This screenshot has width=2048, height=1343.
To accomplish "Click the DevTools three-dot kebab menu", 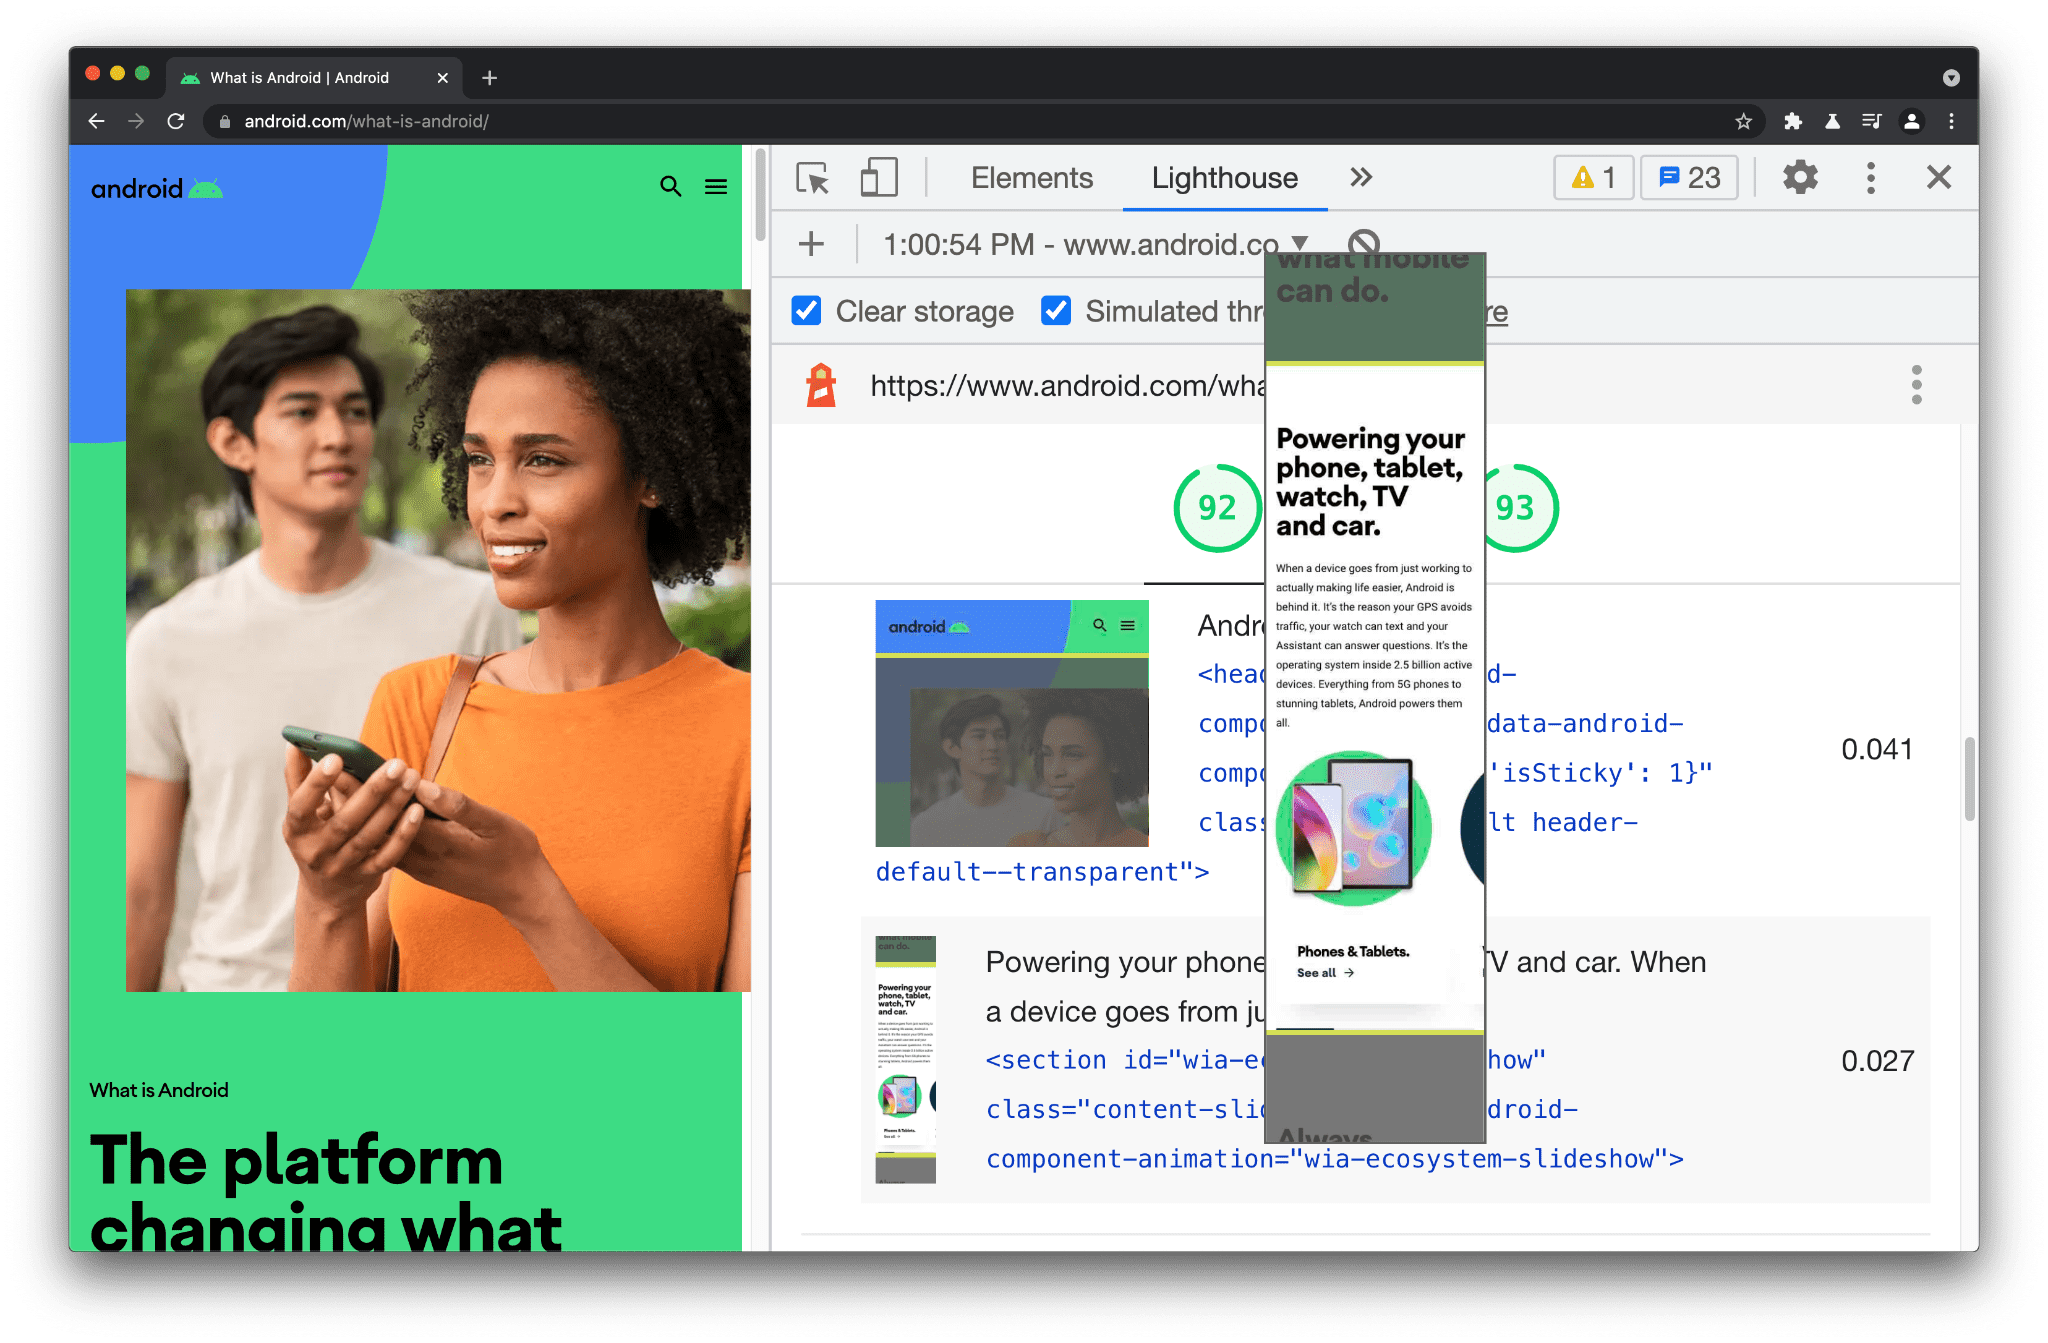I will coord(1870,177).
